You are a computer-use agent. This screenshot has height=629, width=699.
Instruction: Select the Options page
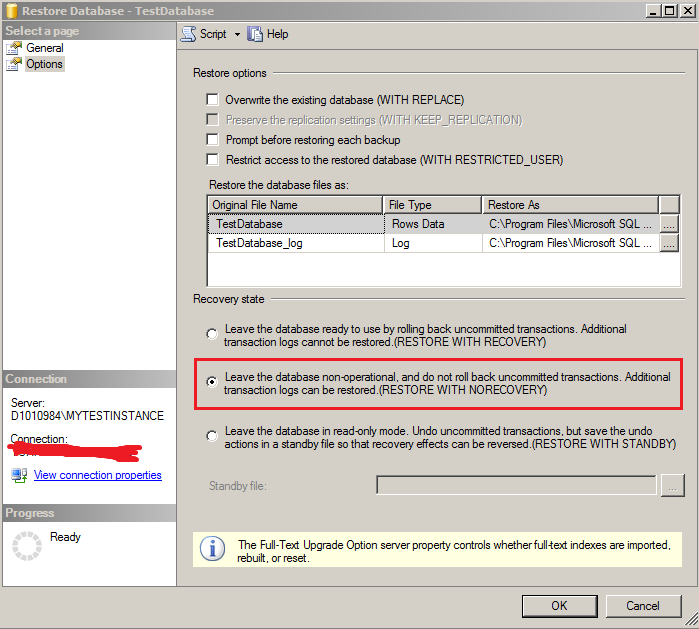[44, 64]
